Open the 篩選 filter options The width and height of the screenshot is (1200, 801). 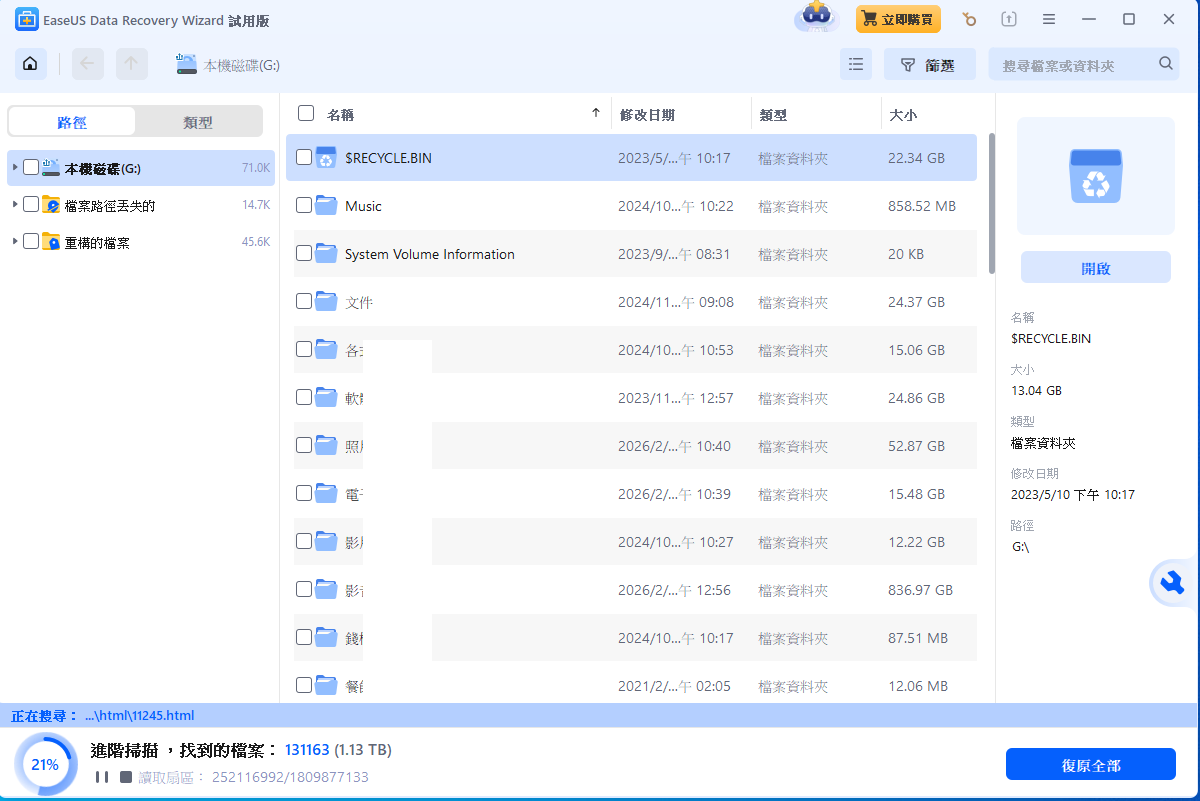(x=929, y=63)
